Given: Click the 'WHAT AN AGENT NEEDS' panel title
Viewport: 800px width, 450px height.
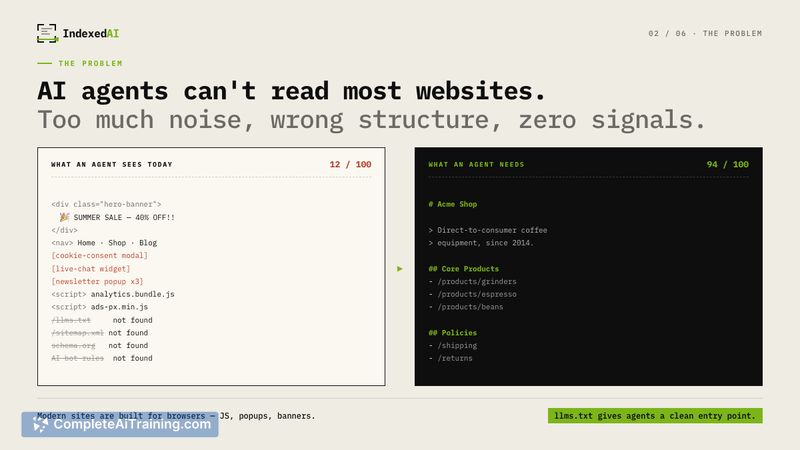Looking at the screenshot, I should [x=476, y=164].
